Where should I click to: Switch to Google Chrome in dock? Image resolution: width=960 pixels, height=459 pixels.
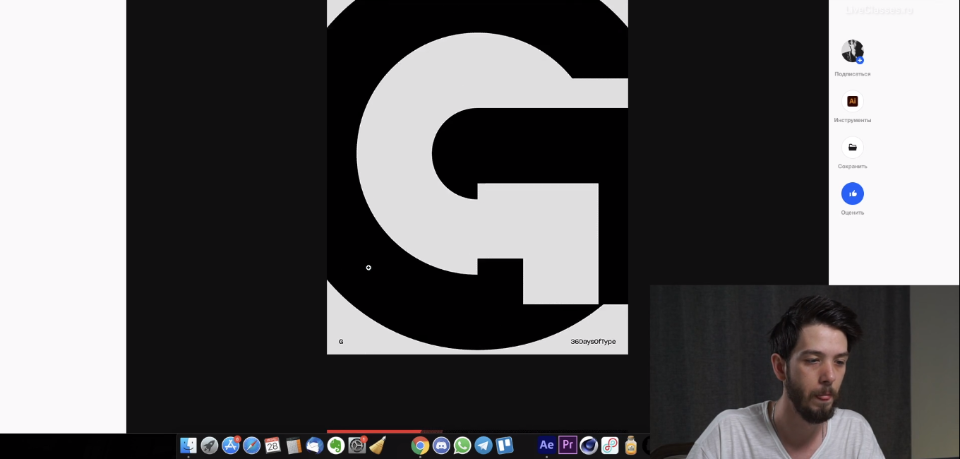coord(420,445)
